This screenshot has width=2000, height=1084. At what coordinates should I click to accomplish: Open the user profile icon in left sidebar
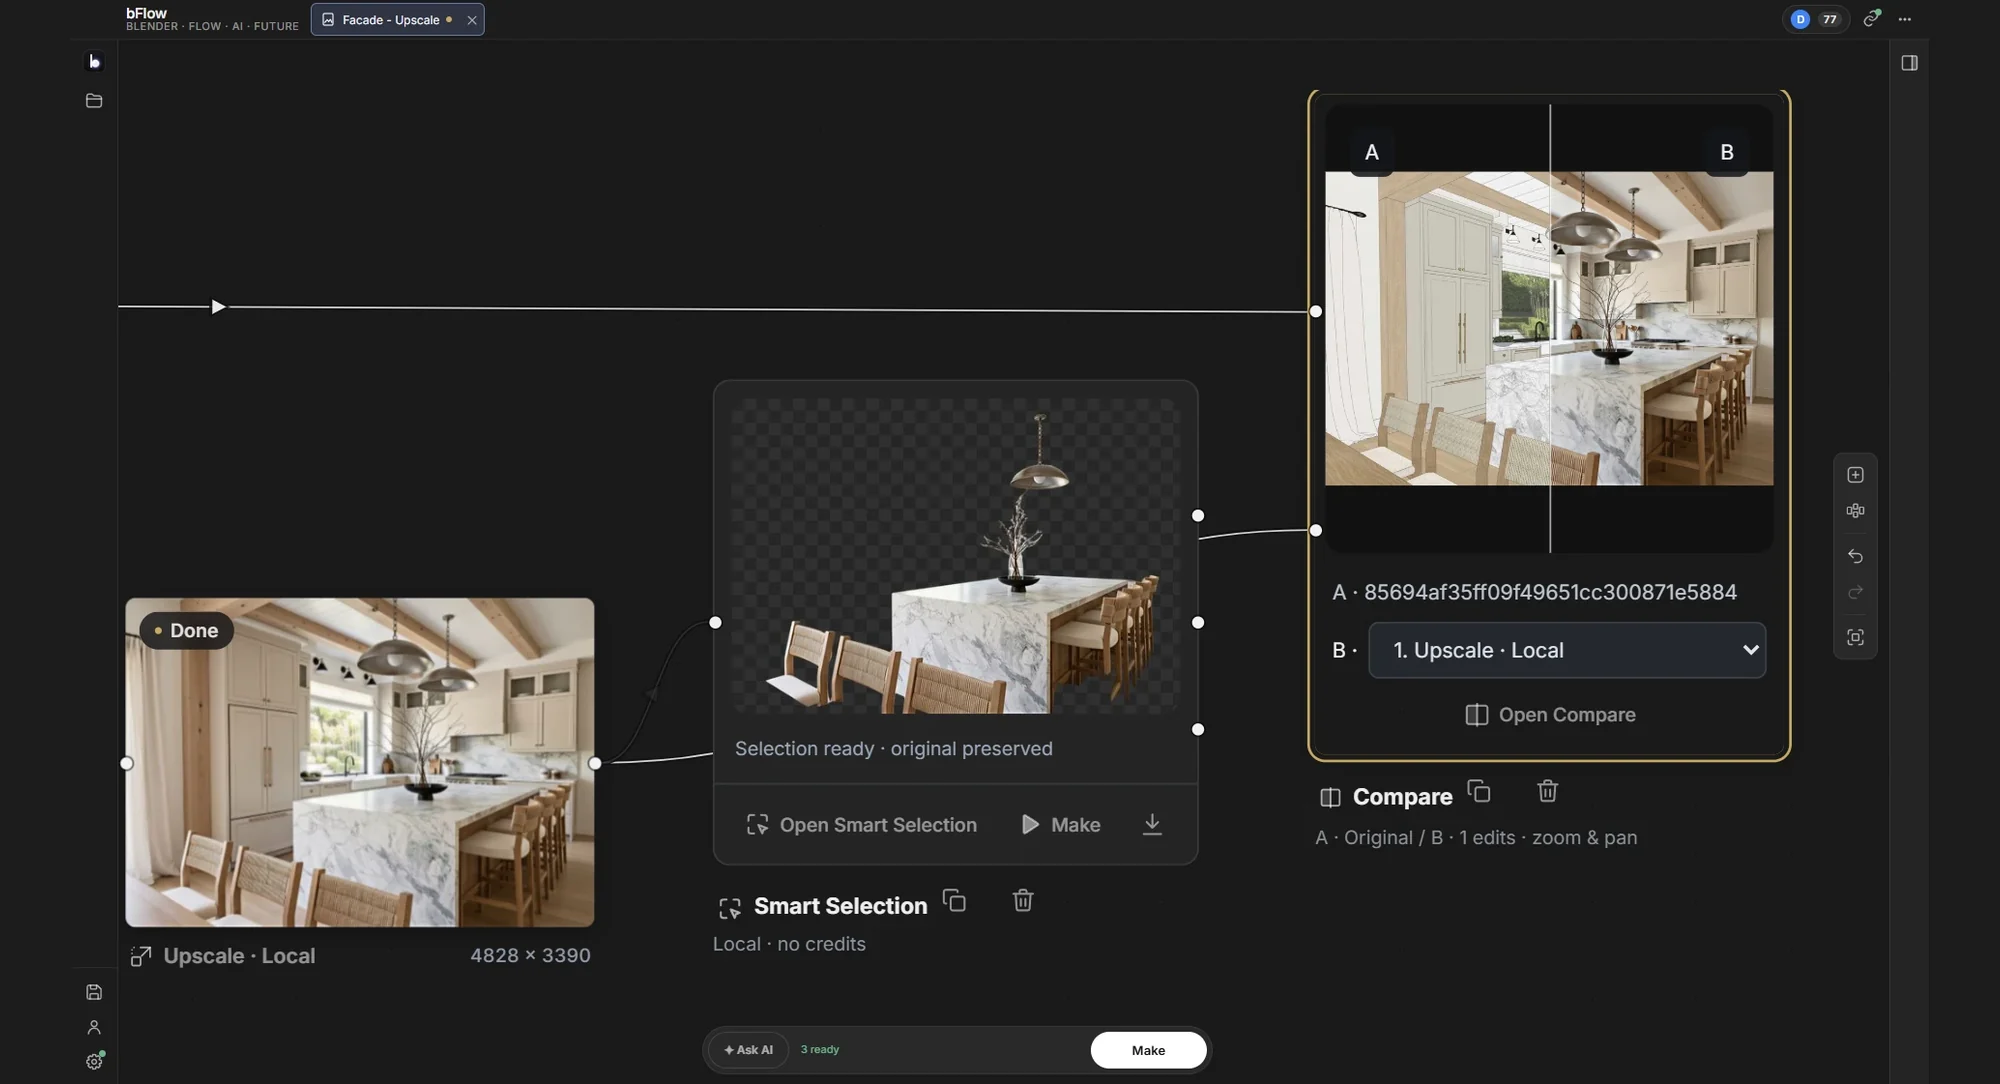tap(94, 1027)
